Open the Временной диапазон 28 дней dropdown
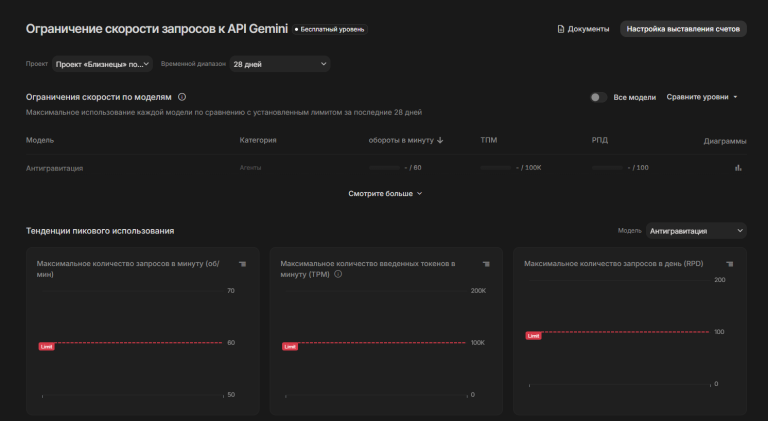768x421 pixels. point(280,64)
